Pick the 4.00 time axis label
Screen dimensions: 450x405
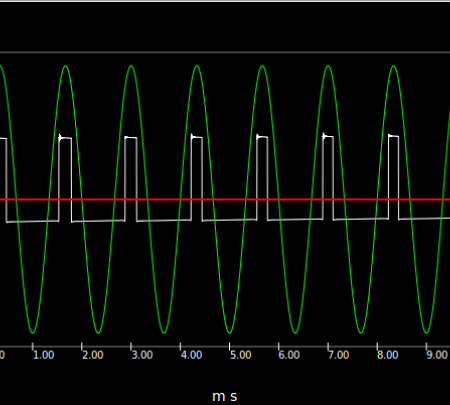click(x=191, y=355)
